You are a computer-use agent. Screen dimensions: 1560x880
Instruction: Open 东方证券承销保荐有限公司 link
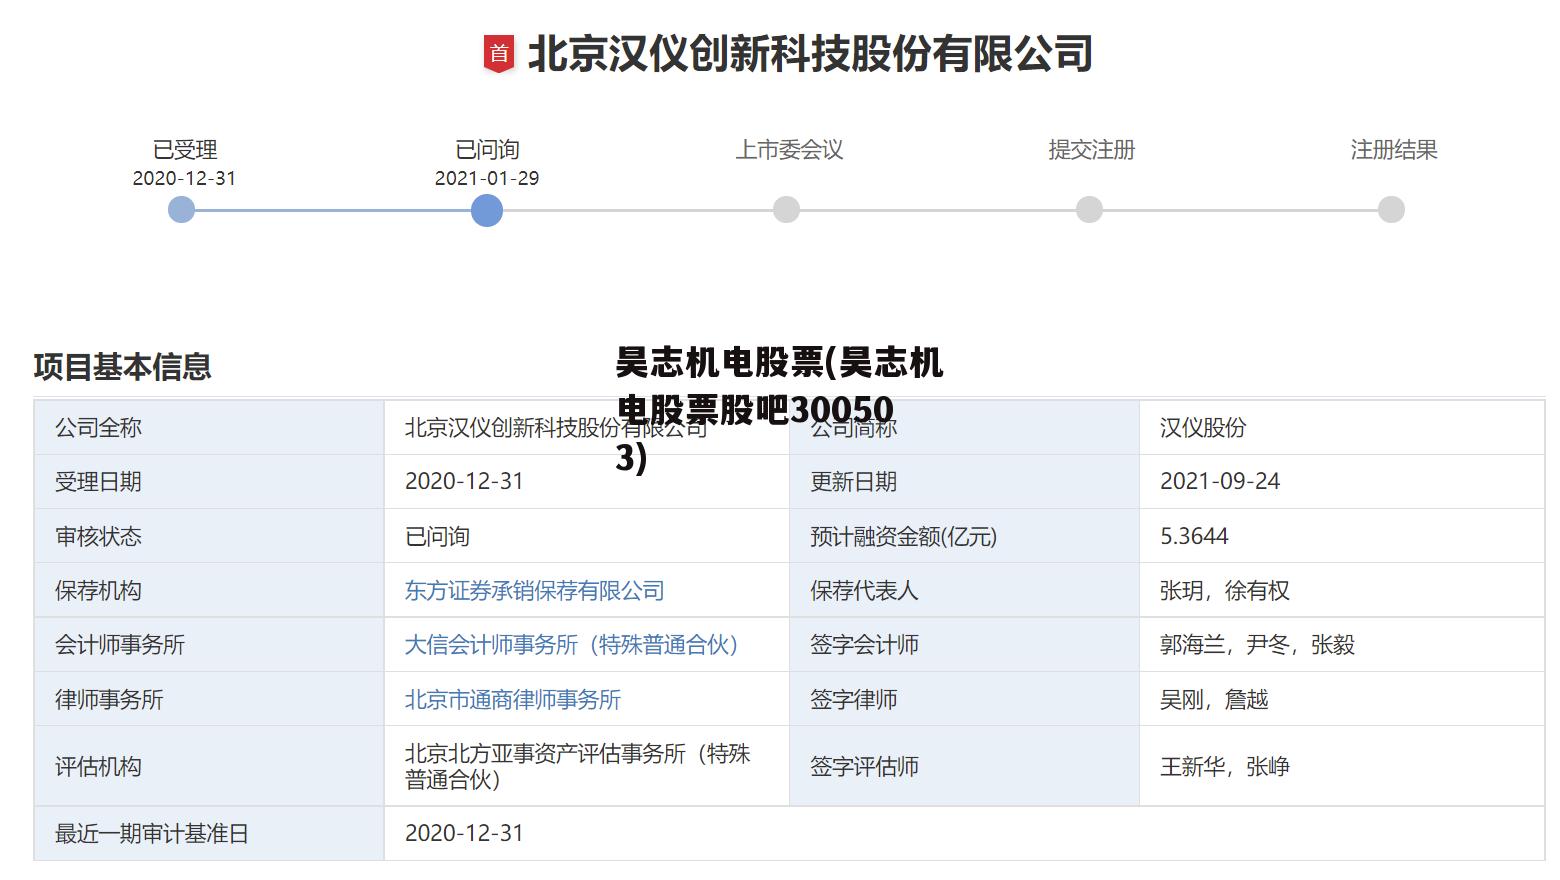534,591
